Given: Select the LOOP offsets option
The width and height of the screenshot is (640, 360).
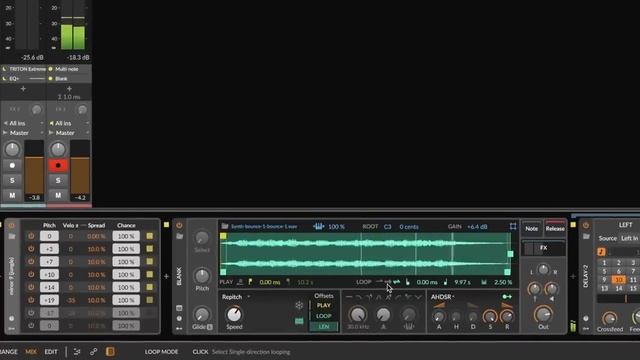Looking at the screenshot, I should point(324,316).
